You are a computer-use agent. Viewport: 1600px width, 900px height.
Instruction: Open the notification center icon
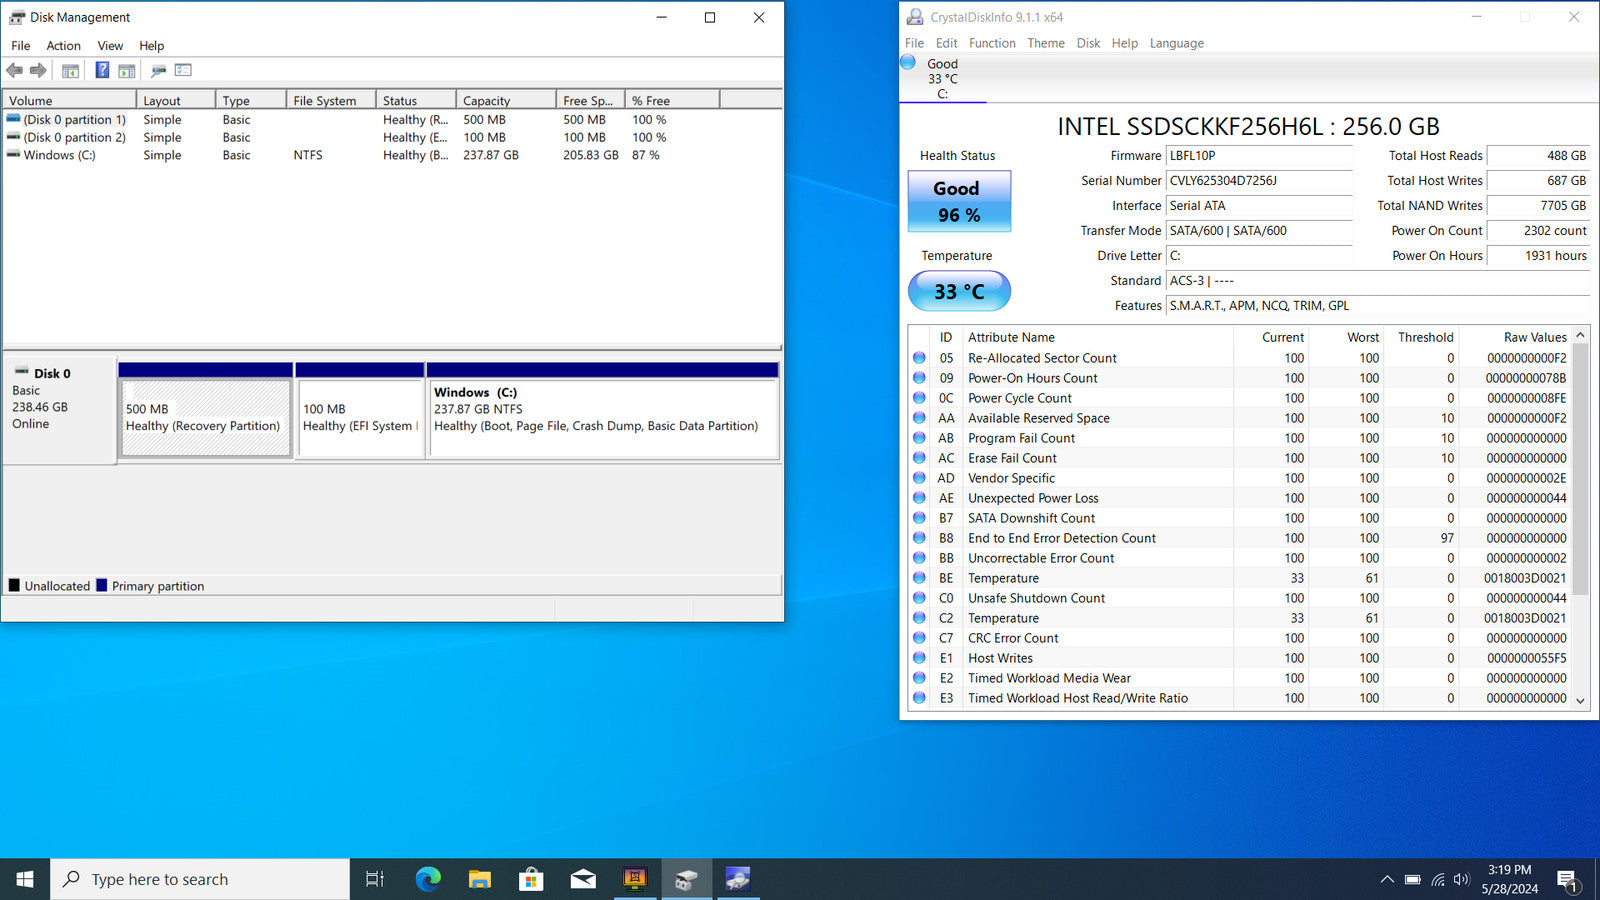[x=1567, y=880]
